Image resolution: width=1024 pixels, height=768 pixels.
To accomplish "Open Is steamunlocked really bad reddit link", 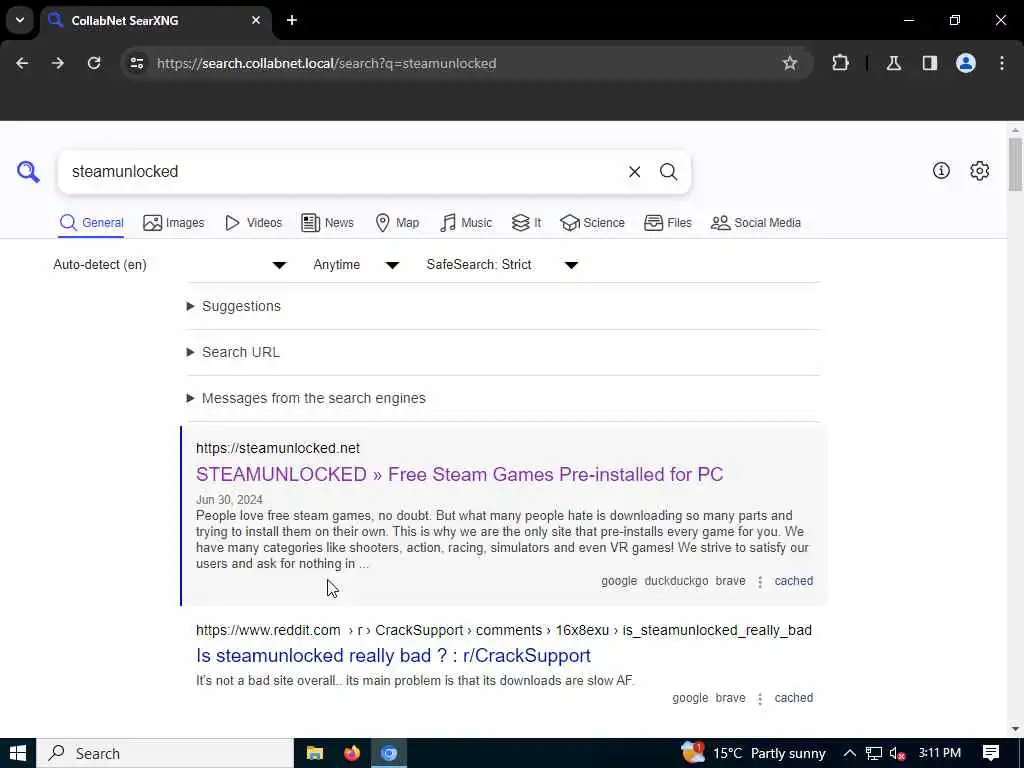I will point(393,655).
